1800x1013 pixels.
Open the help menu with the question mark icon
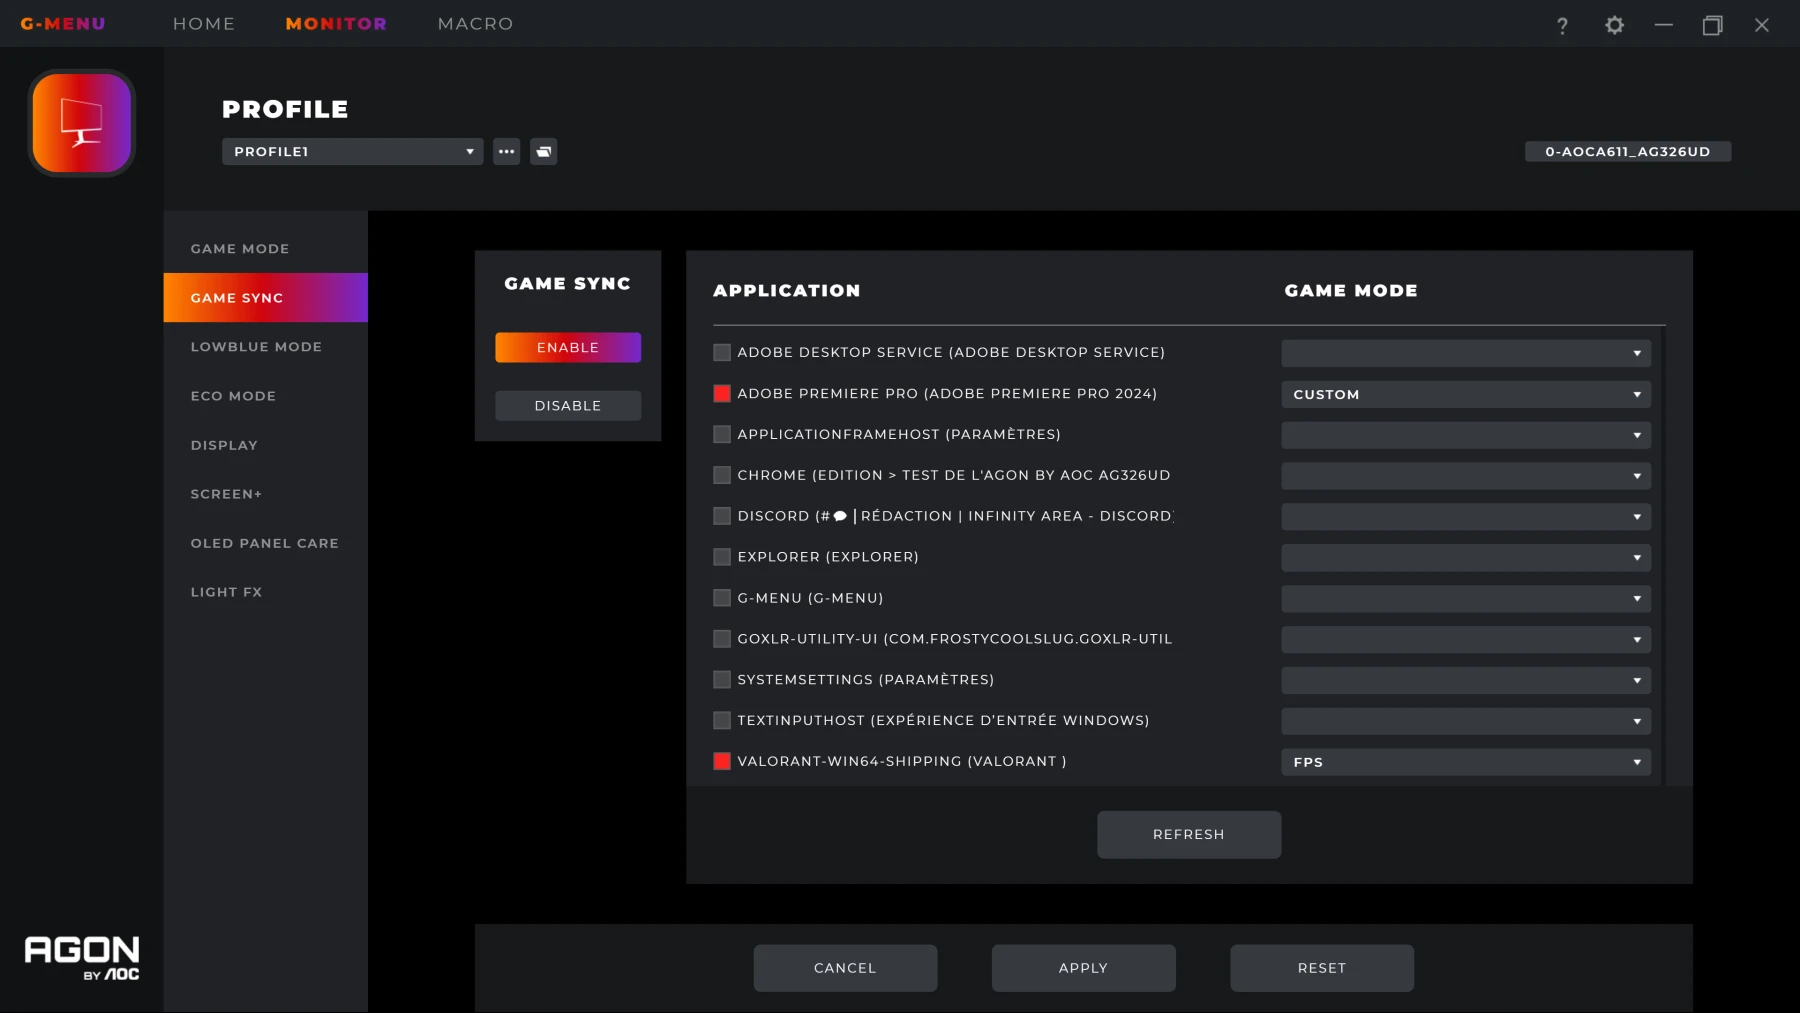click(1562, 24)
